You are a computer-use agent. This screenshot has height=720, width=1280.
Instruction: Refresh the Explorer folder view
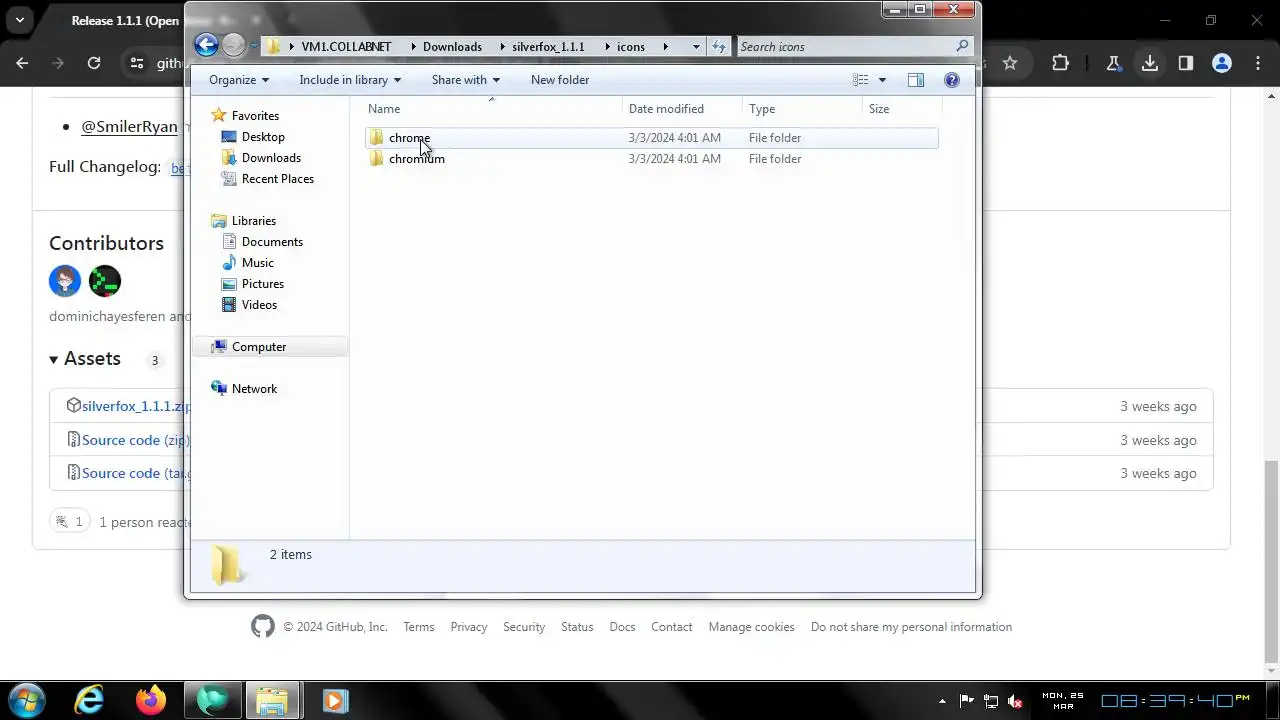point(719,46)
